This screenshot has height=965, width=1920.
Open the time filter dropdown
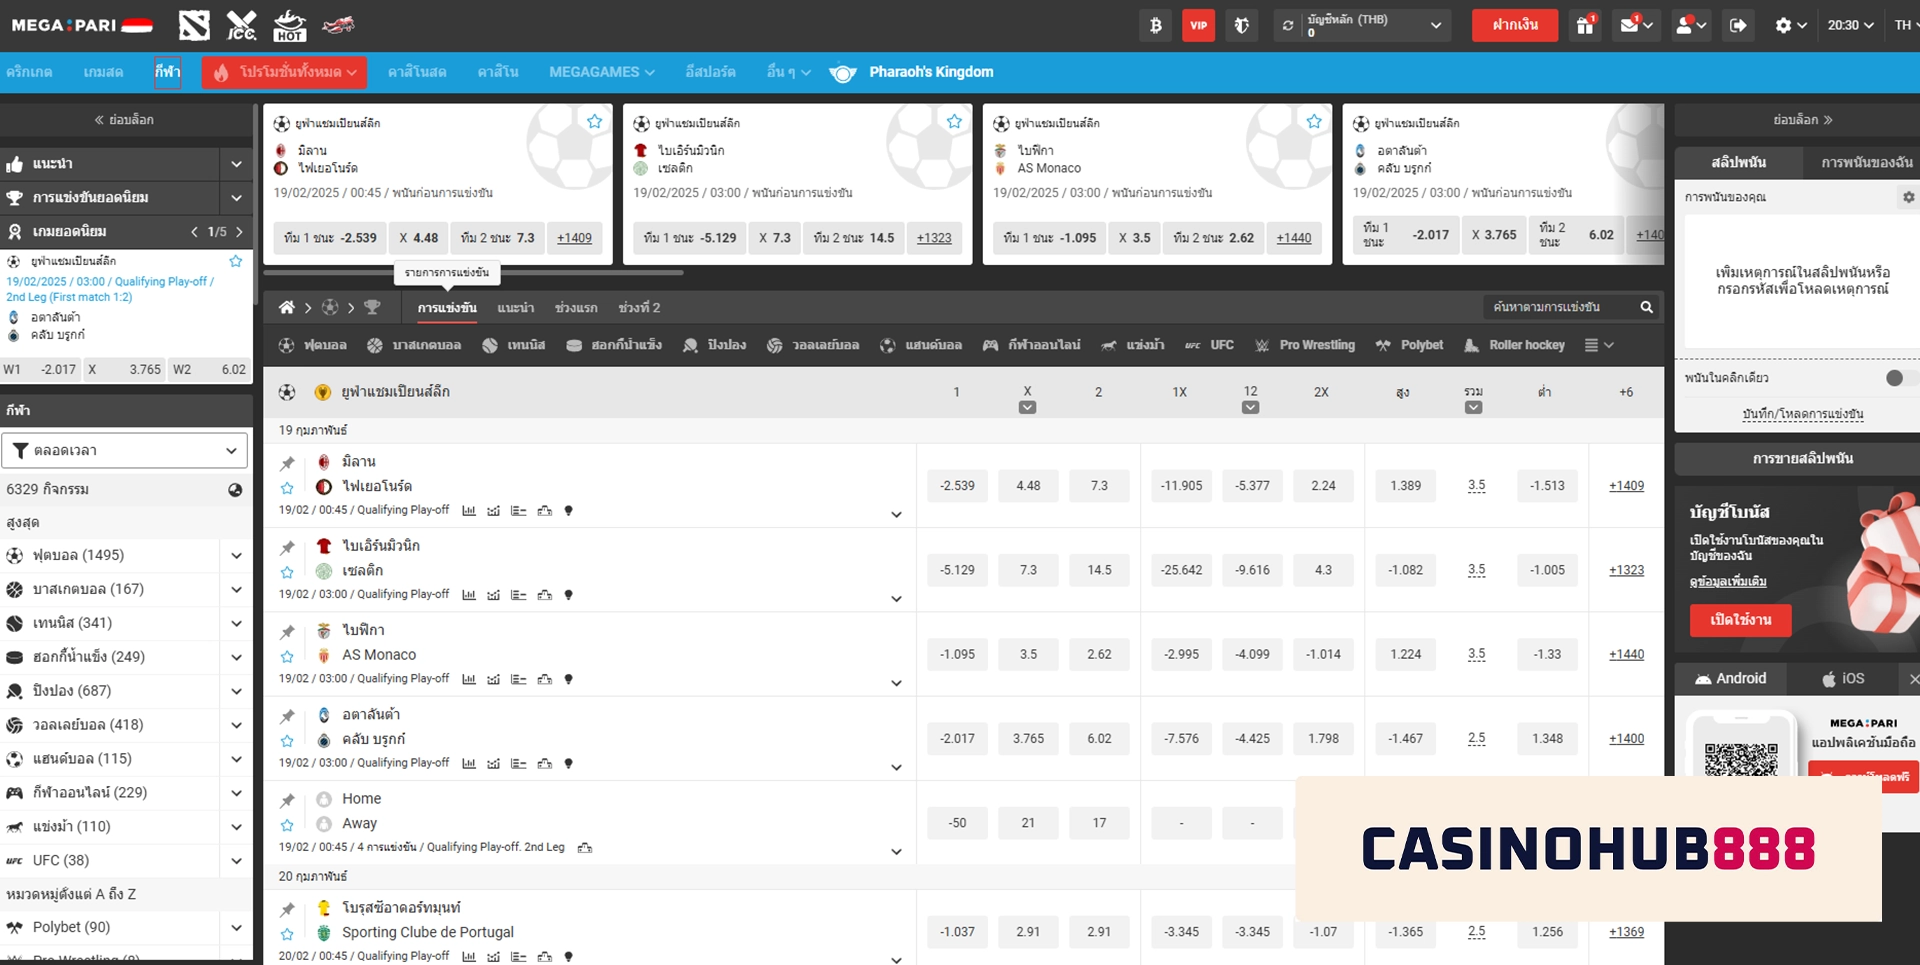(125, 451)
